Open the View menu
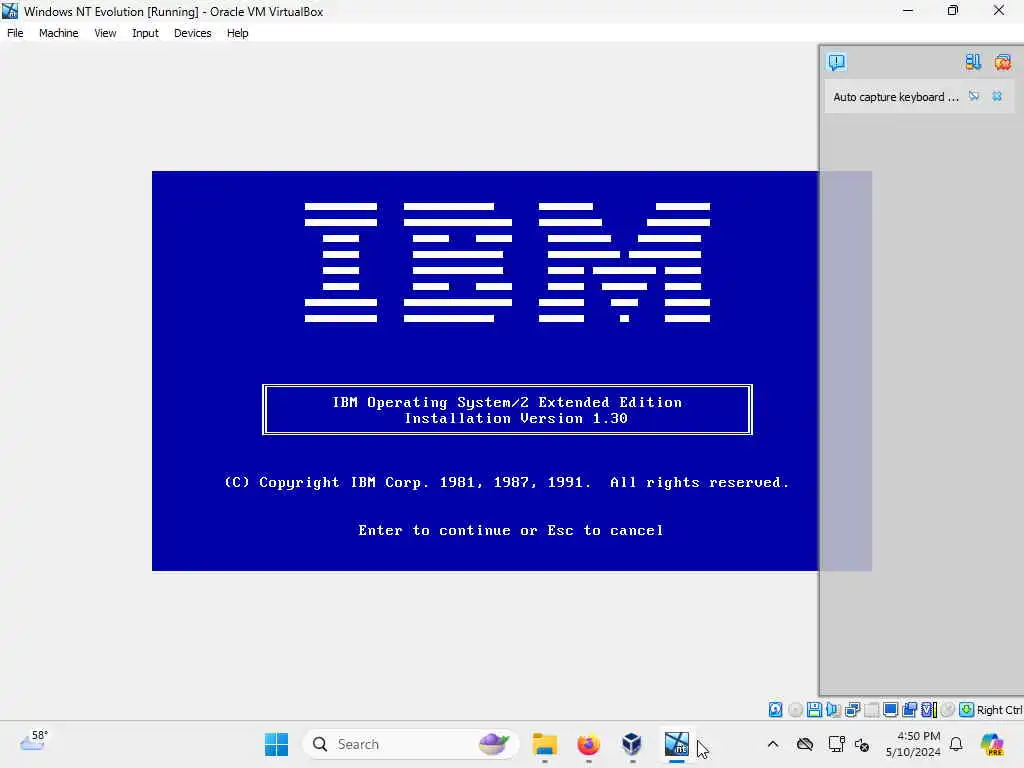The width and height of the screenshot is (1024, 768). pyautogui.click(x=104, y=33)
